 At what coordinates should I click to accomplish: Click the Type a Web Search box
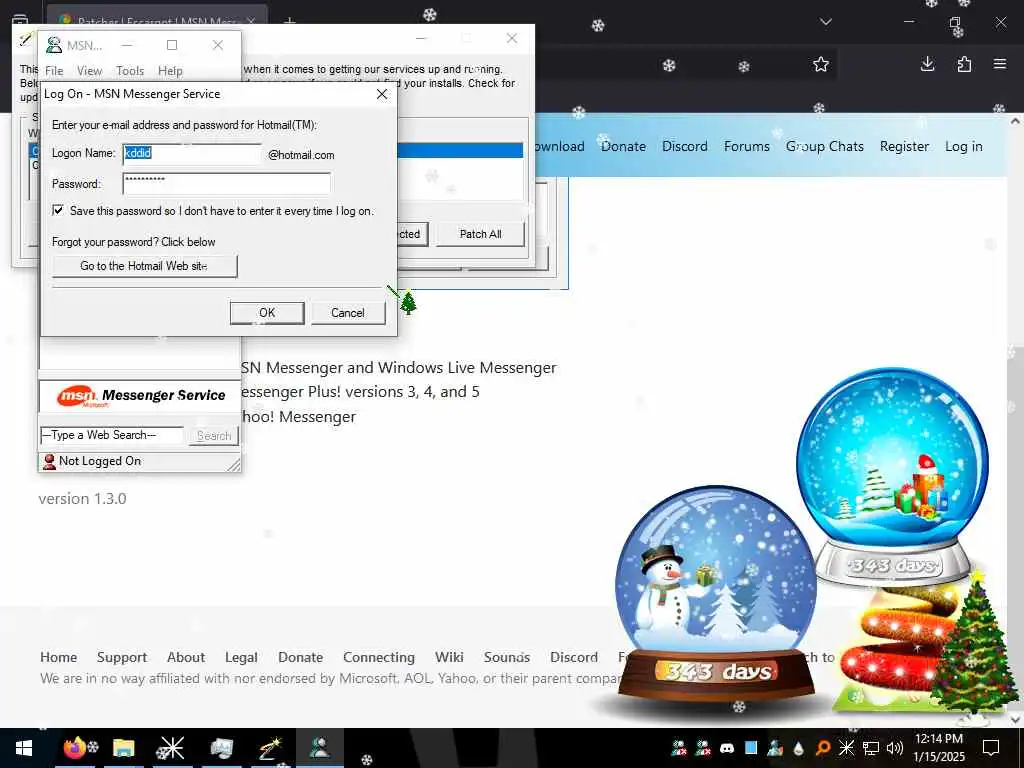(111, 436)
